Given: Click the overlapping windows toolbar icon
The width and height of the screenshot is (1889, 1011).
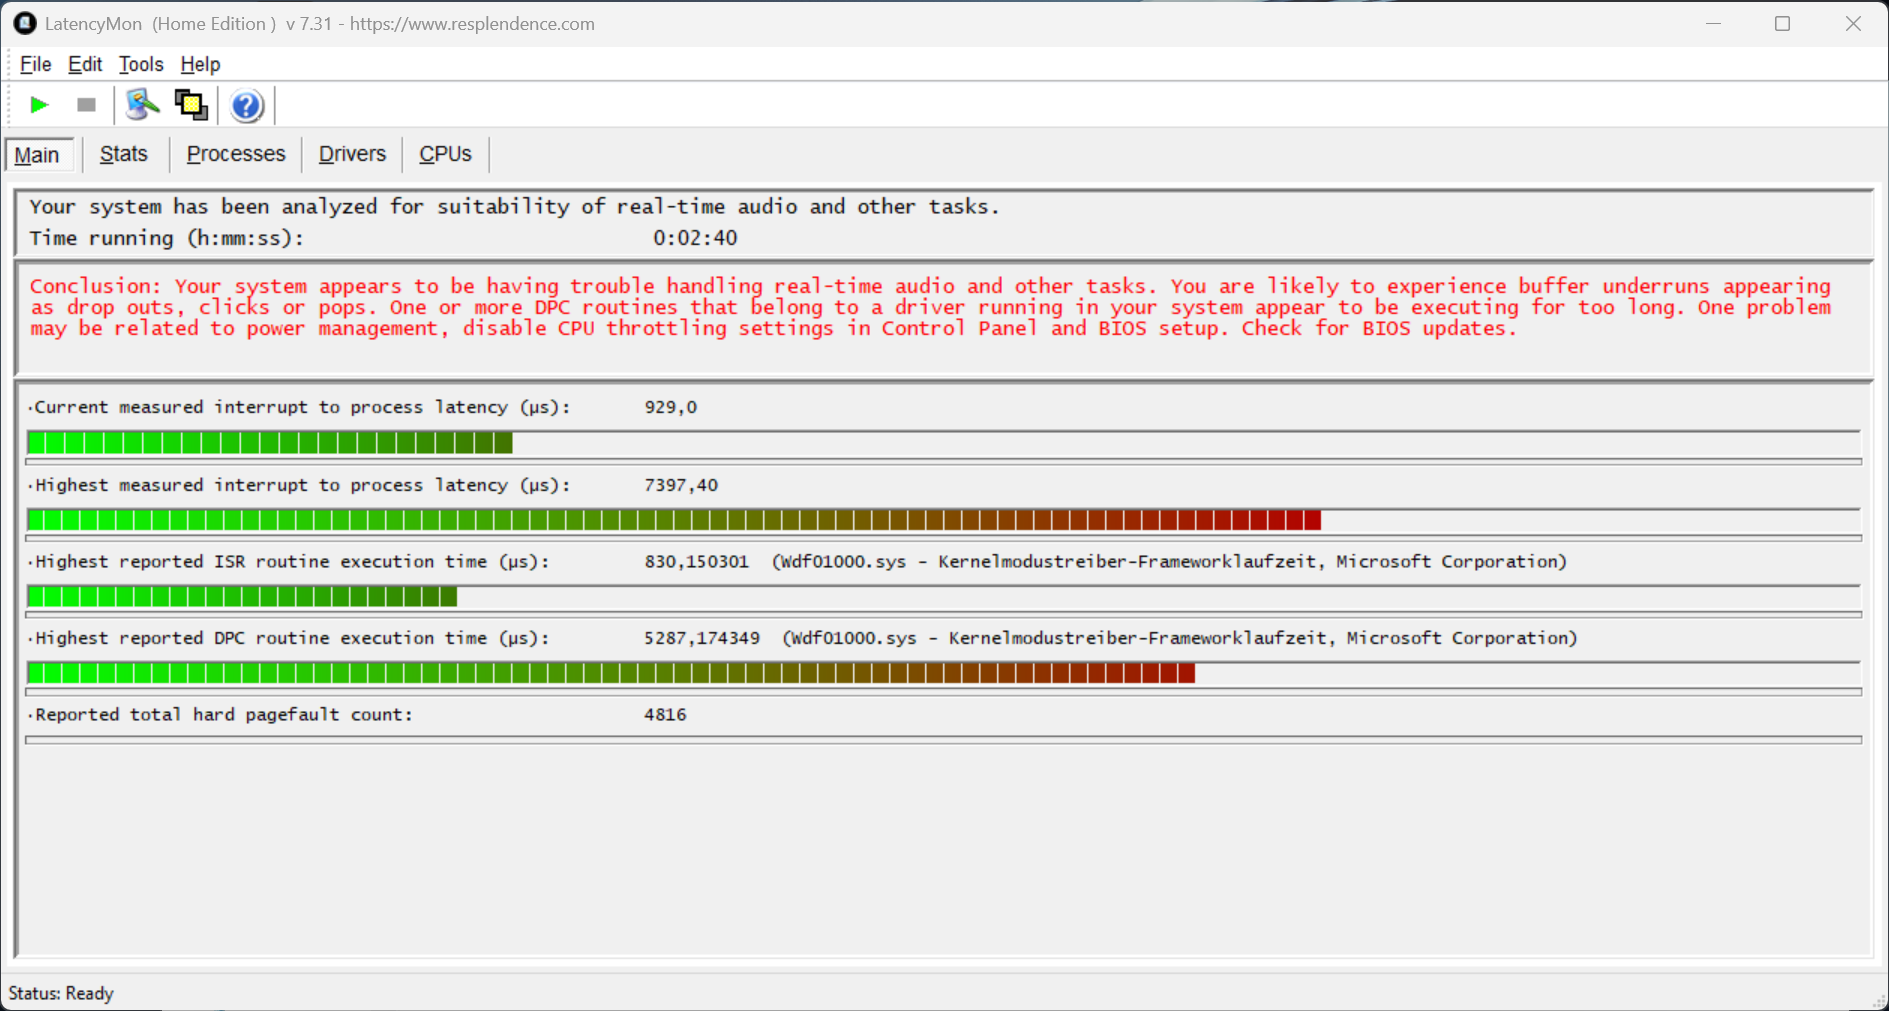Looking at the screenshot, I should coord(191,105).
